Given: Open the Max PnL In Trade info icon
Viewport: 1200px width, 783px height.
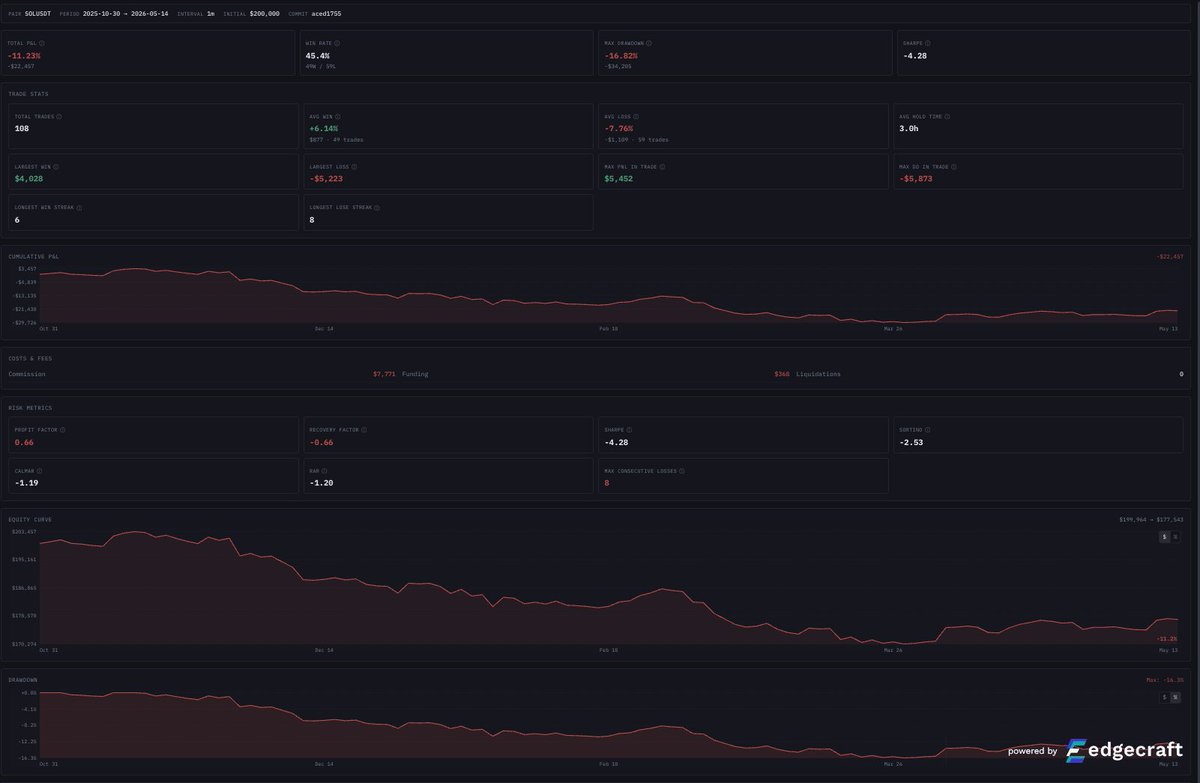Looking at the screenshot, I should (660, 166).
